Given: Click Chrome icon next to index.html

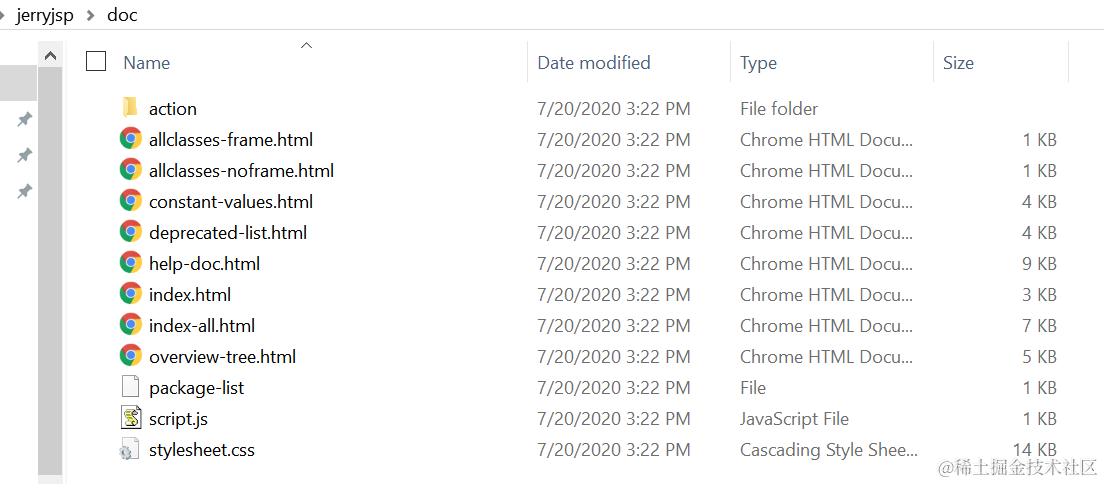Looking at the screenshot, I should [x=130, y=294].
